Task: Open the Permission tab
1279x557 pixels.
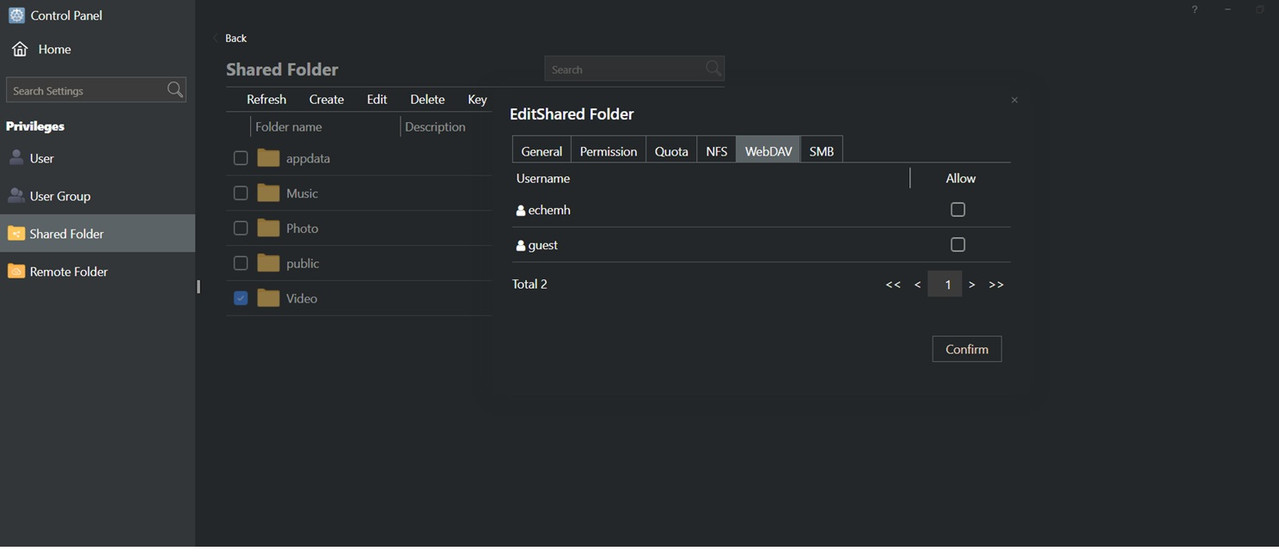Action: (x=608, y=150)
